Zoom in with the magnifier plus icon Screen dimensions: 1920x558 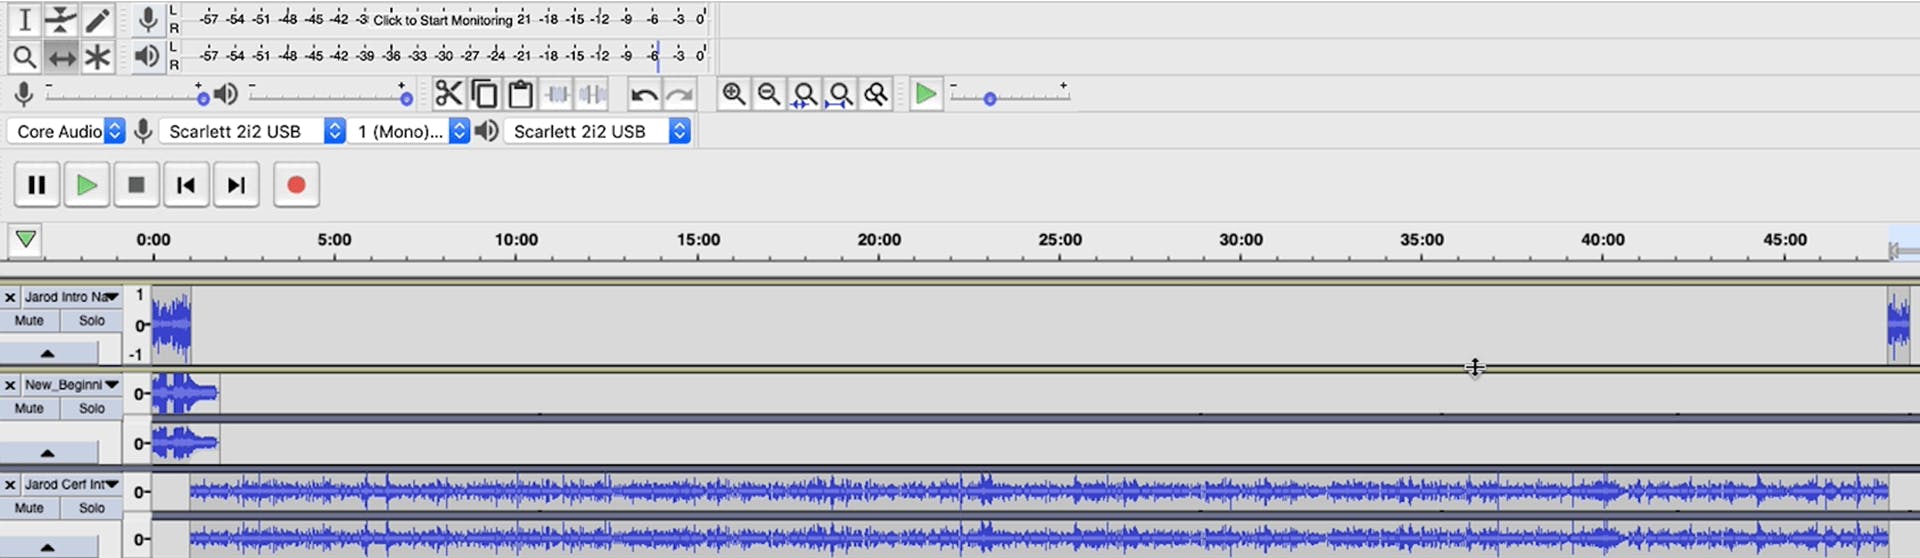pyautogui.click(x=733, y=94)
